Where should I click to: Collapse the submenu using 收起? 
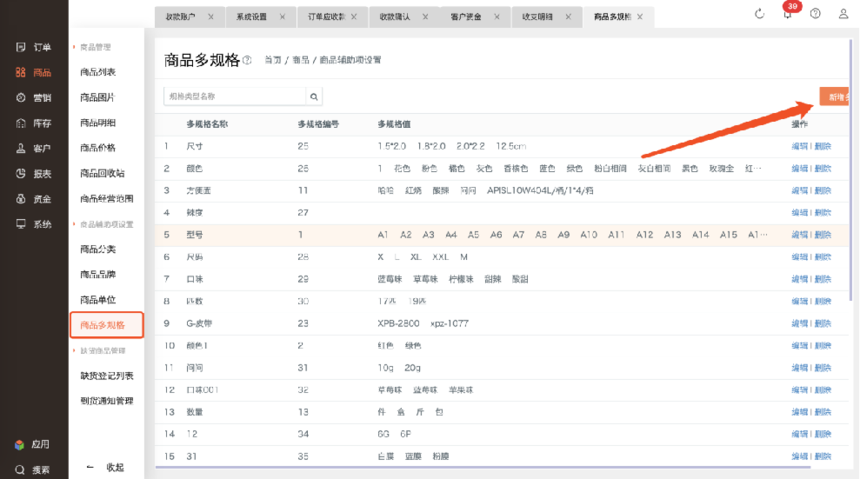coord(106,467)
